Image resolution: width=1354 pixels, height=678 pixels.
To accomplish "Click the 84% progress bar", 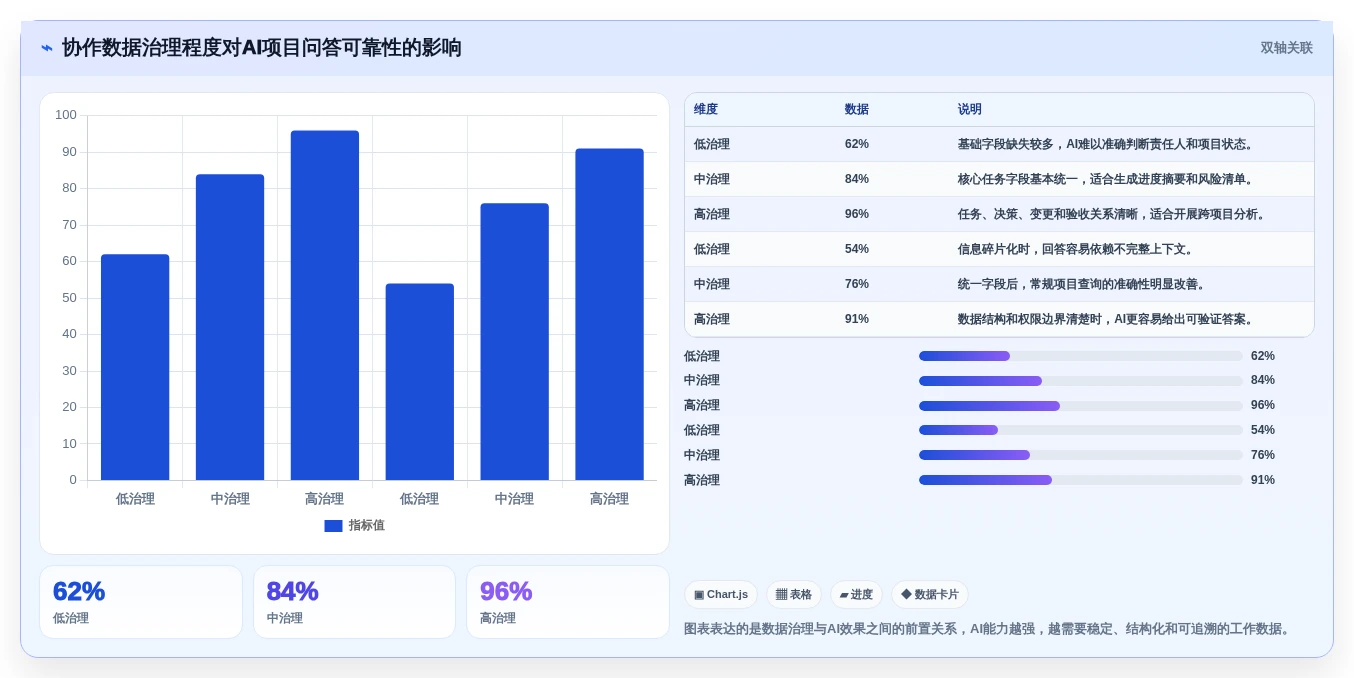I will coord(1081,381).
